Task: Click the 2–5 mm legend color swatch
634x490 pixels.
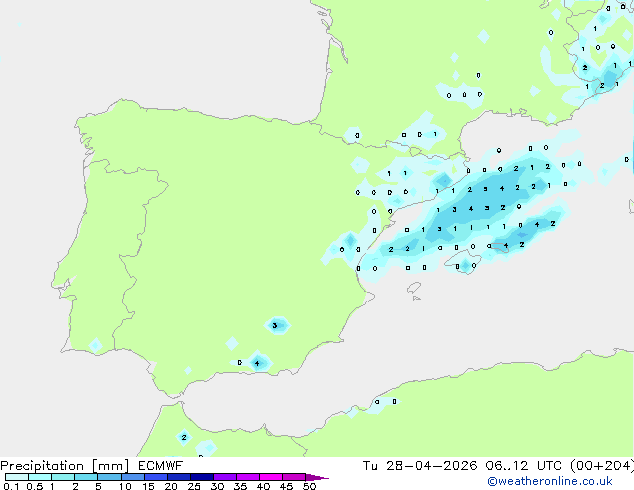Action: pyautogui.click(x=86, y=477)
